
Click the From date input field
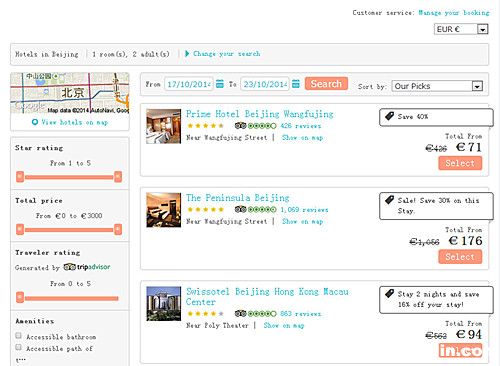pos(189,84)
